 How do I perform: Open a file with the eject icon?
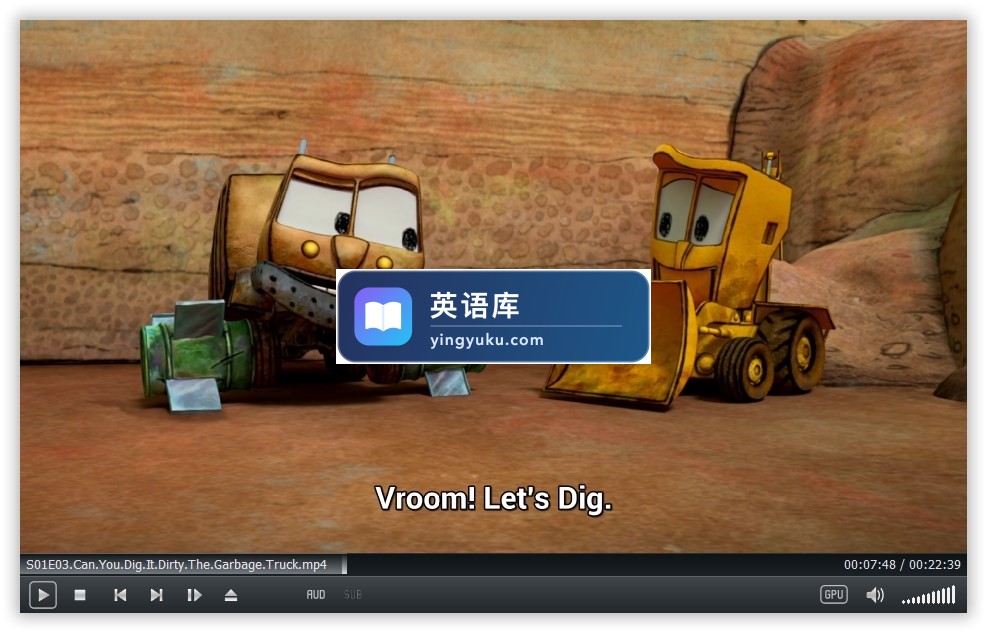click(x=231, y=595)
